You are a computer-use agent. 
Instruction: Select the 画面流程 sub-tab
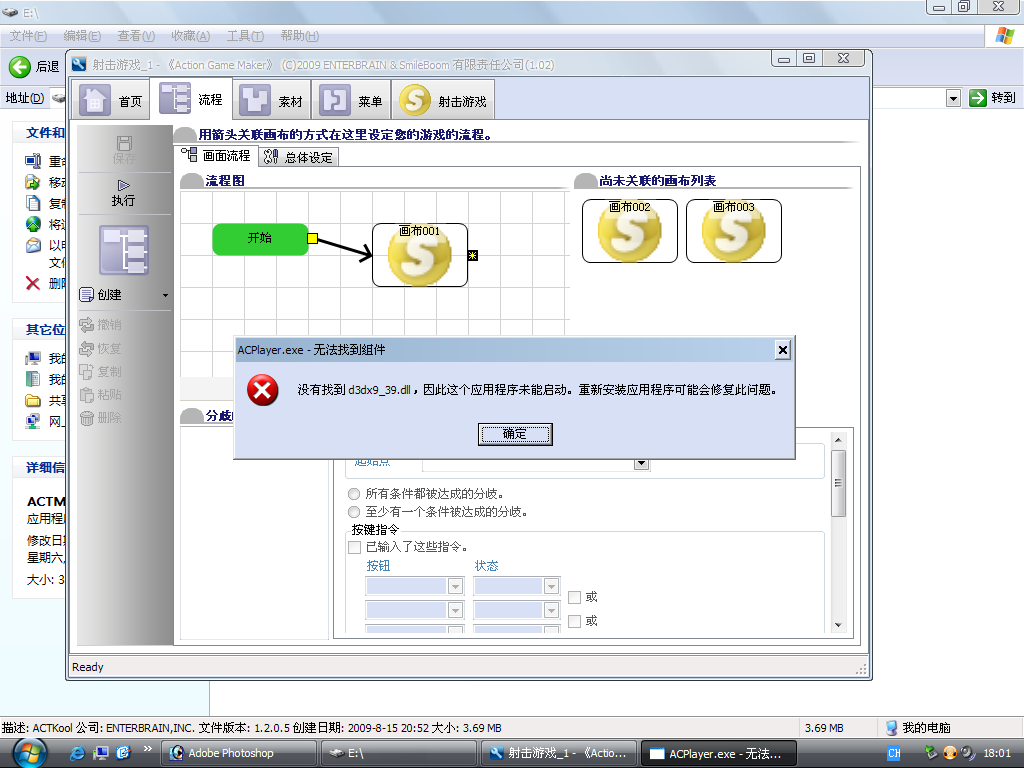pos(218,155)
